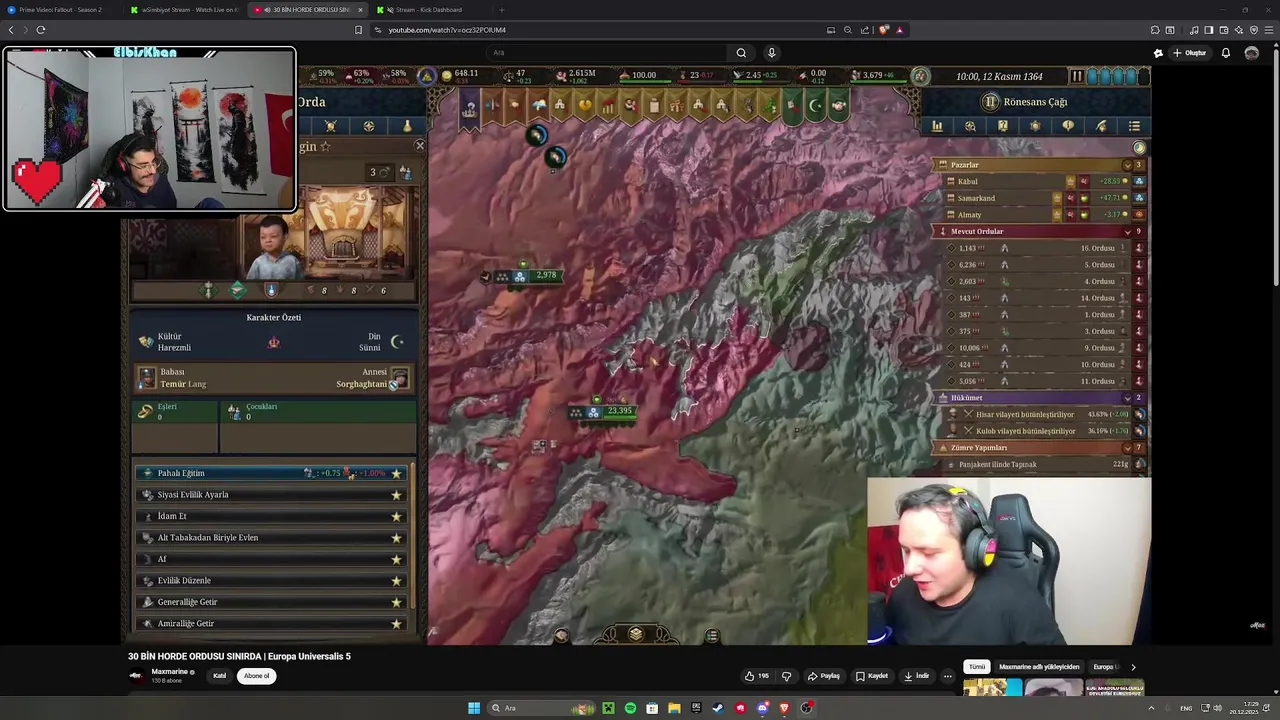Click the manpower value 3,679
The width and height of the screenshot is (1280, 720).
click(872, 75)
